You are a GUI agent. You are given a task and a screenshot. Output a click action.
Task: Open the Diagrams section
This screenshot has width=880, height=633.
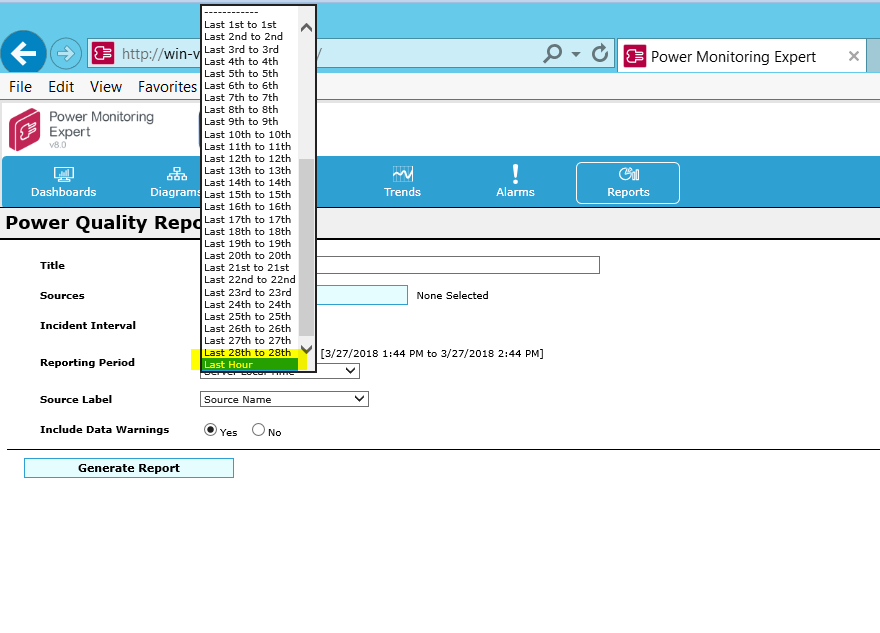(176, 182)
